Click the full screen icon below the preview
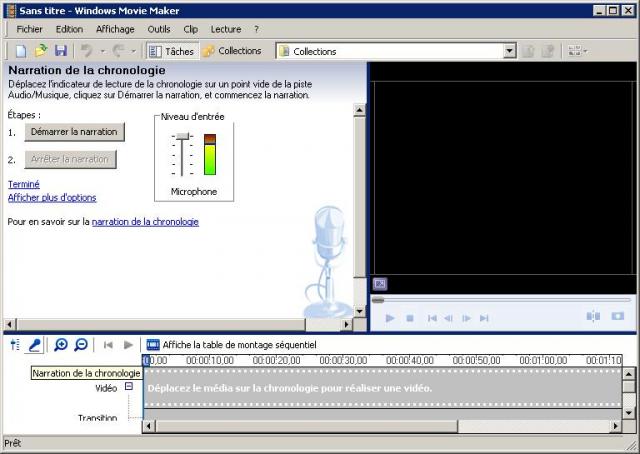This screenshot has width=640, height=454. [380, 283]
